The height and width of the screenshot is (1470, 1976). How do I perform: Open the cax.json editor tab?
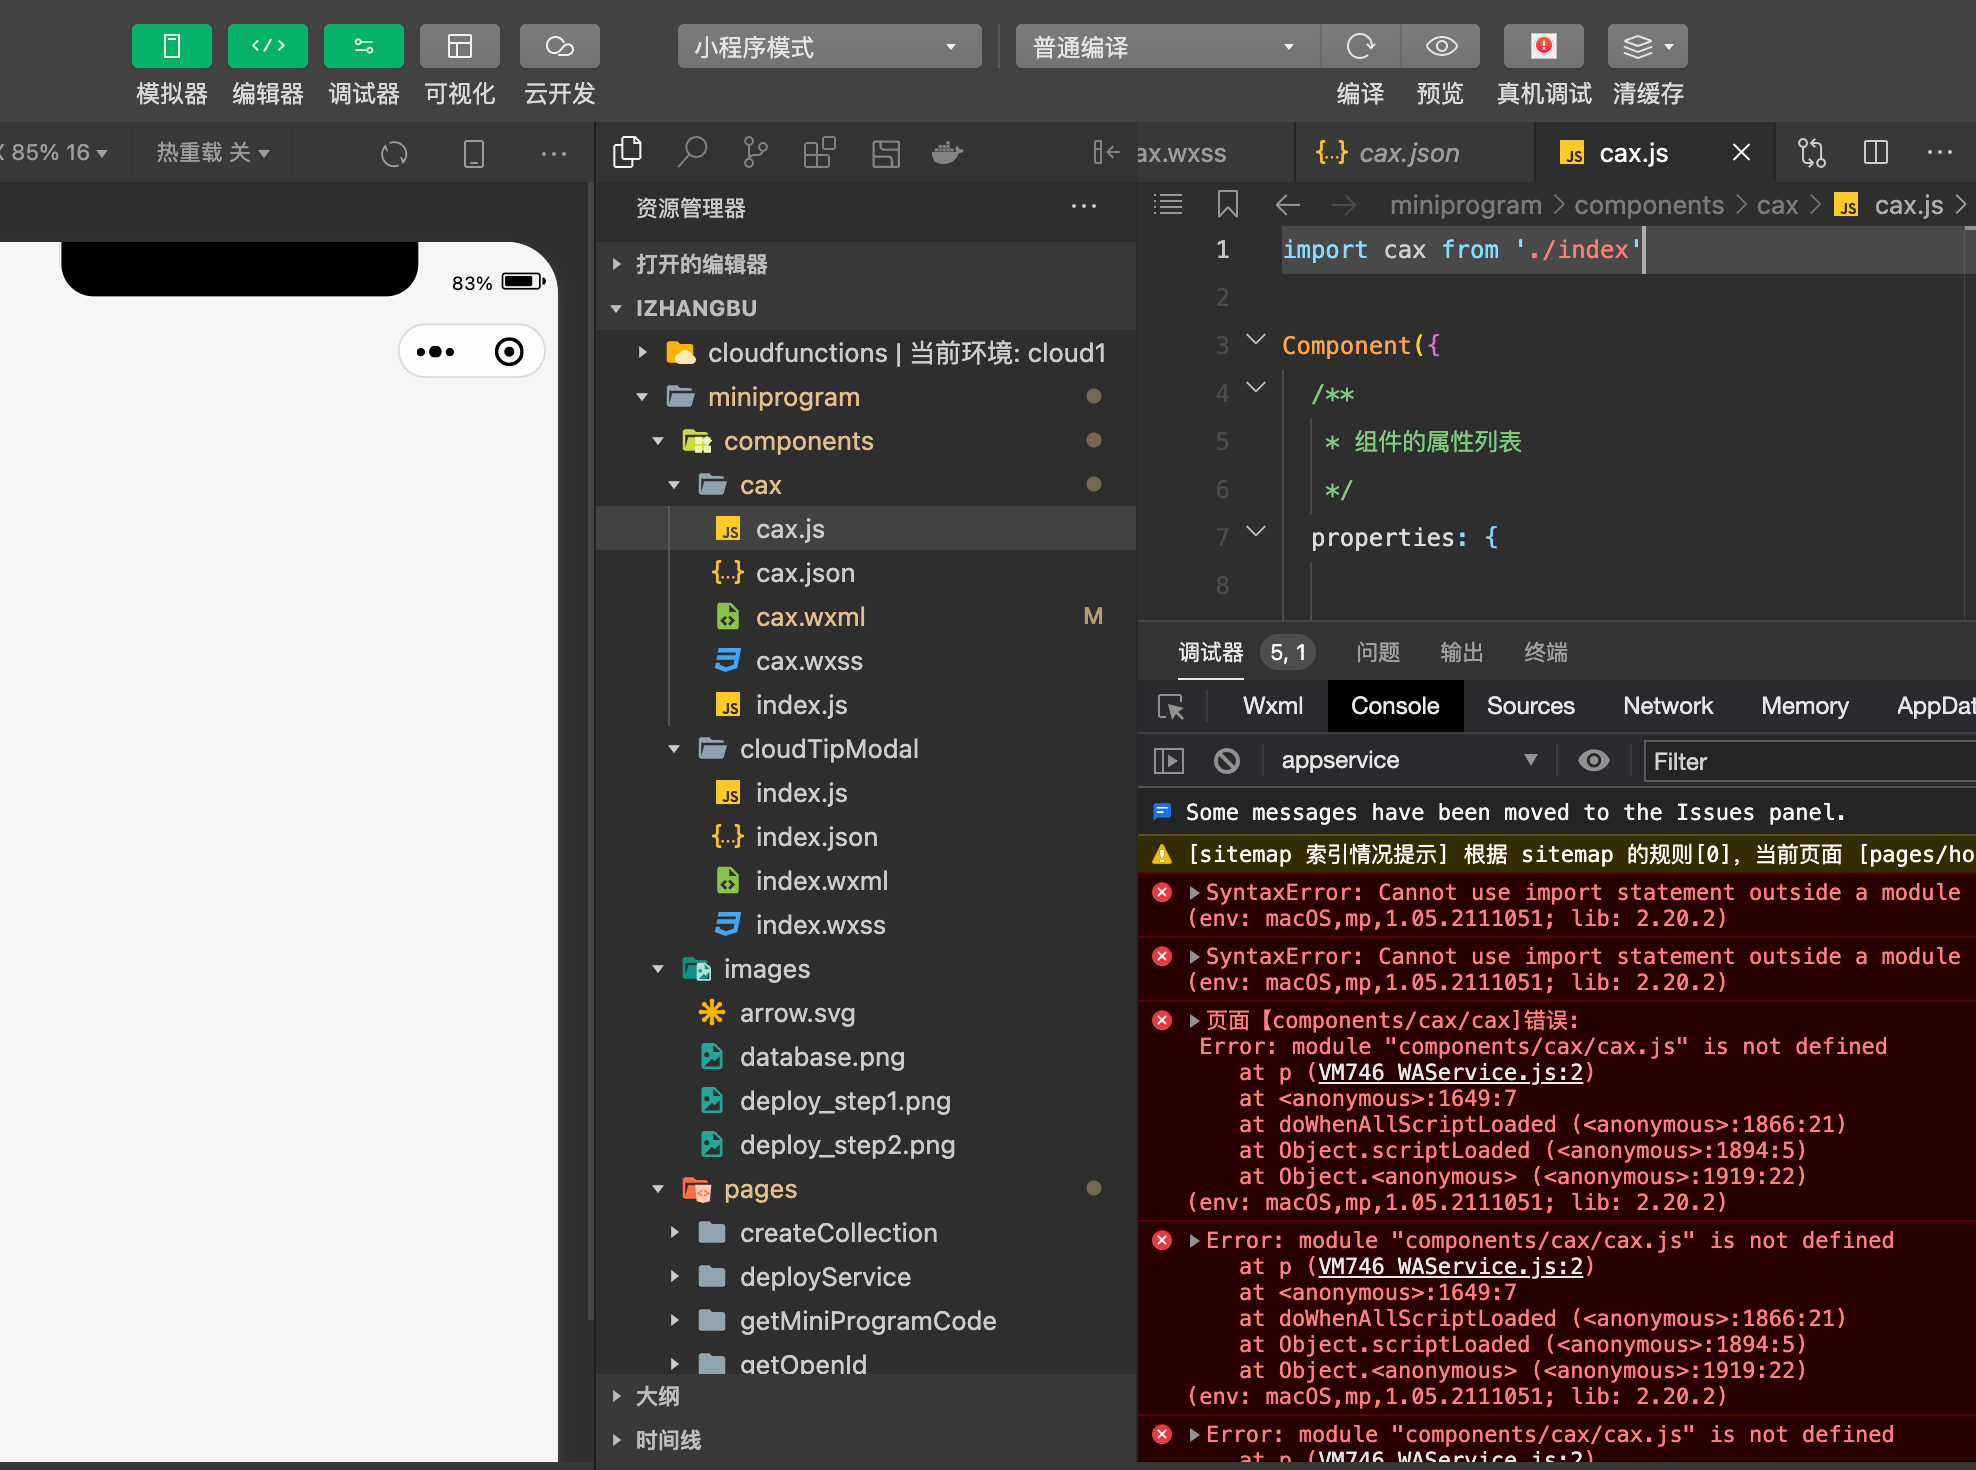pos(1408,153)
